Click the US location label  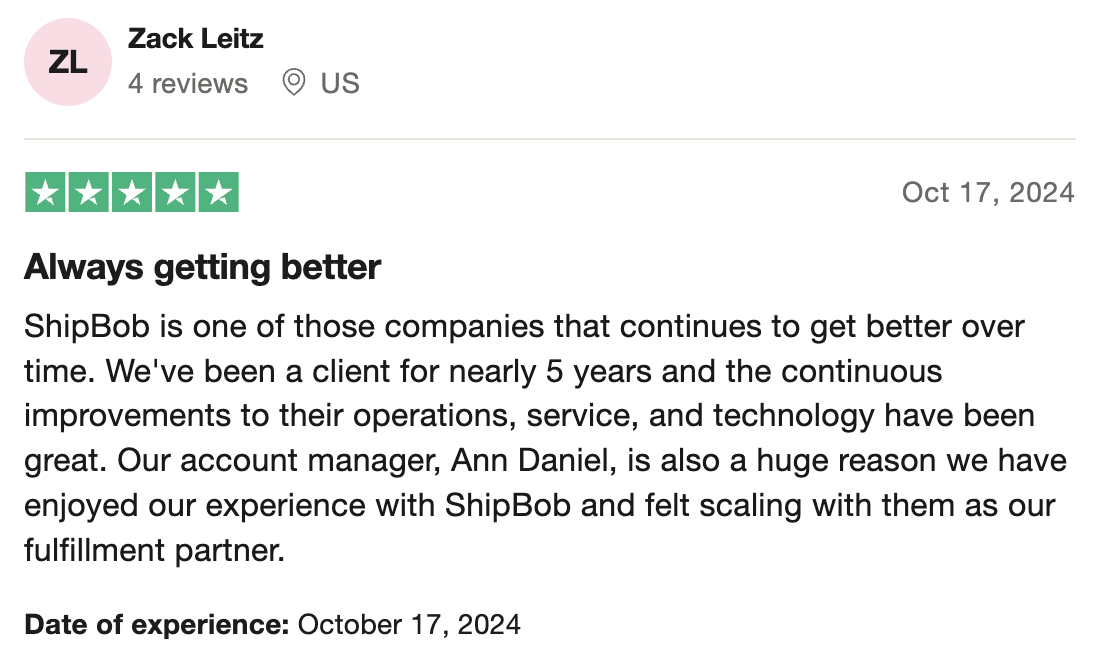[x=340, y=84]
